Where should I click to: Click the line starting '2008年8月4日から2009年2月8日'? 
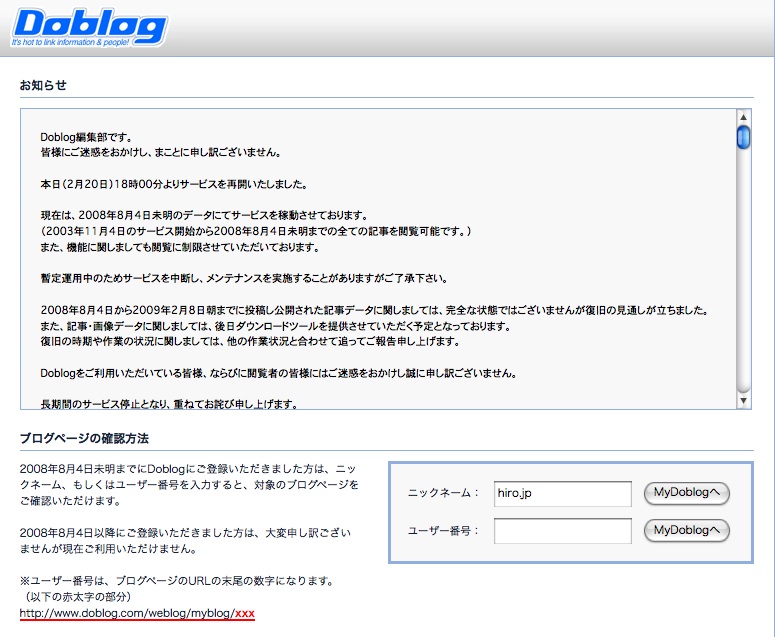tap(375, 310)
